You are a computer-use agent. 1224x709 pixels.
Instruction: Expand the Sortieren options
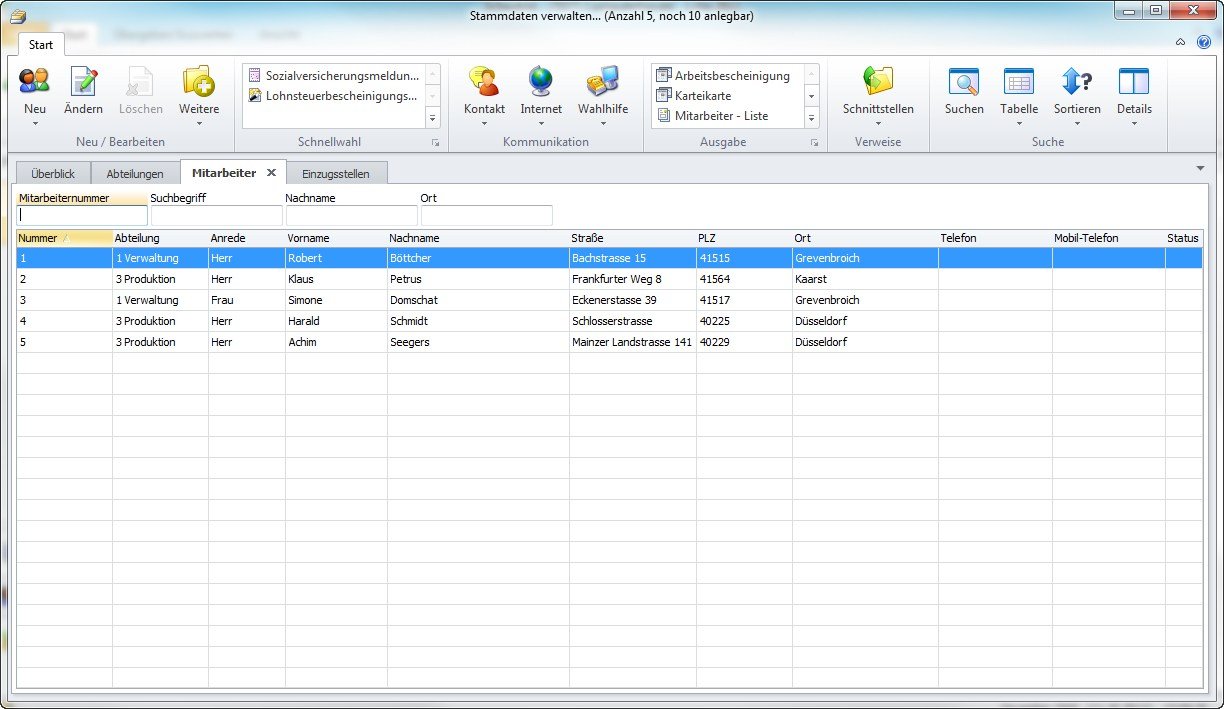pyautogui.click(x=1077, y=123)
